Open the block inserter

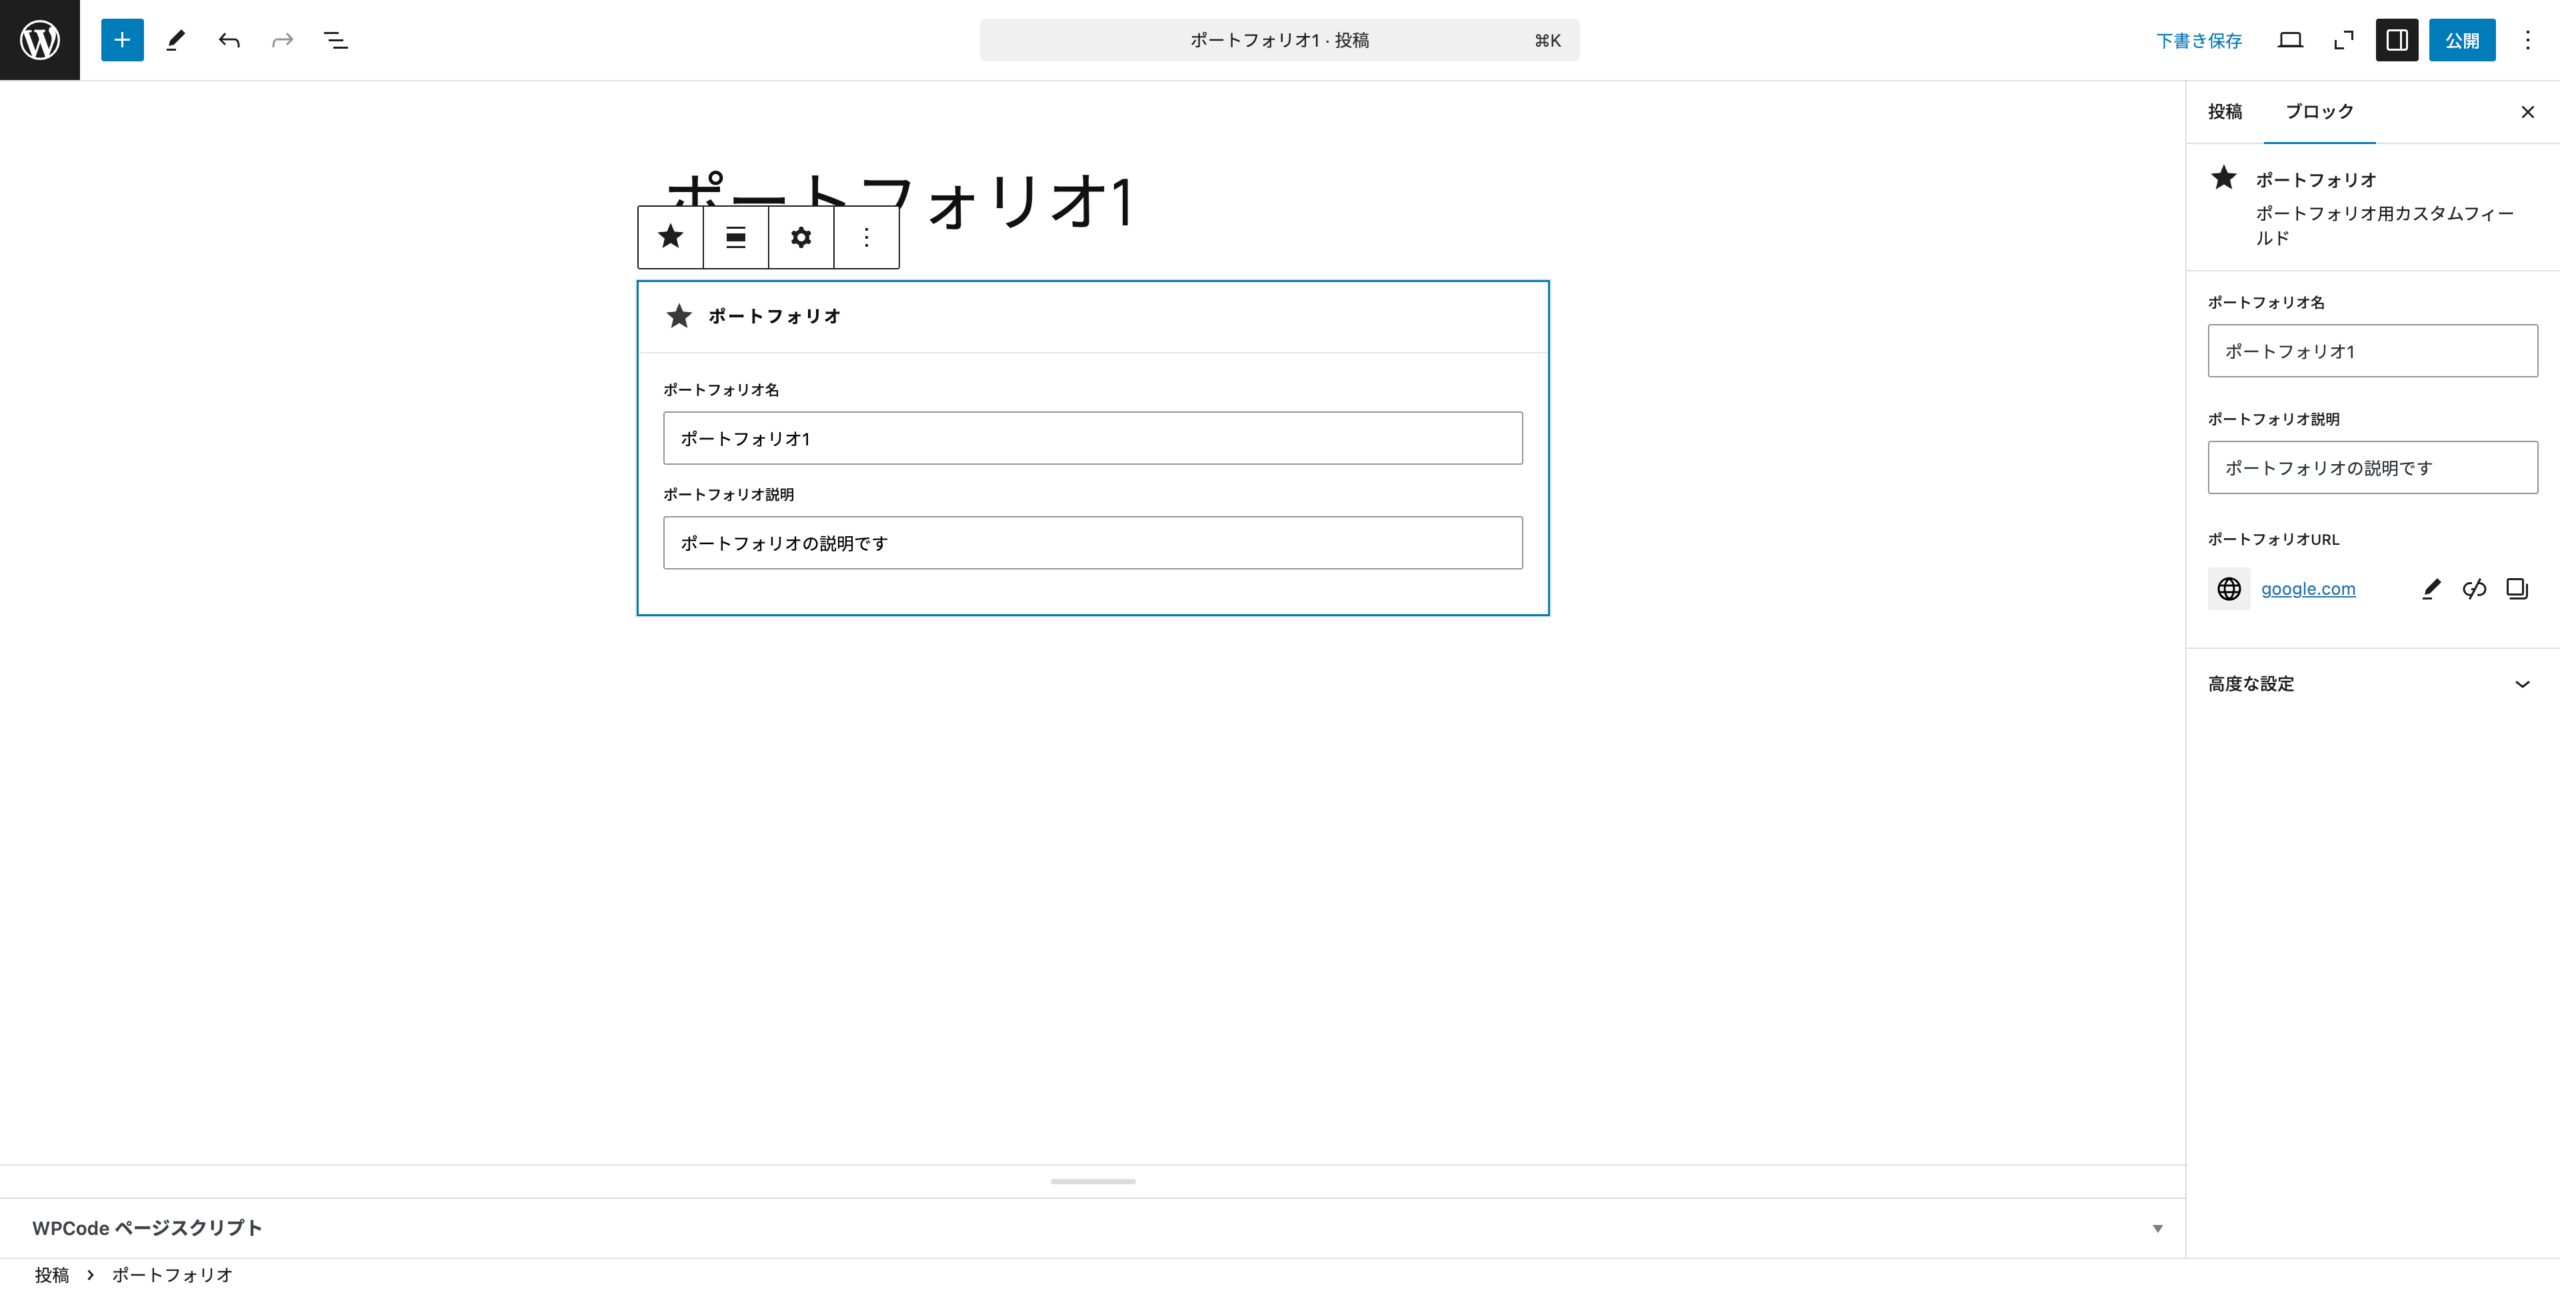(x=122, y=40)
